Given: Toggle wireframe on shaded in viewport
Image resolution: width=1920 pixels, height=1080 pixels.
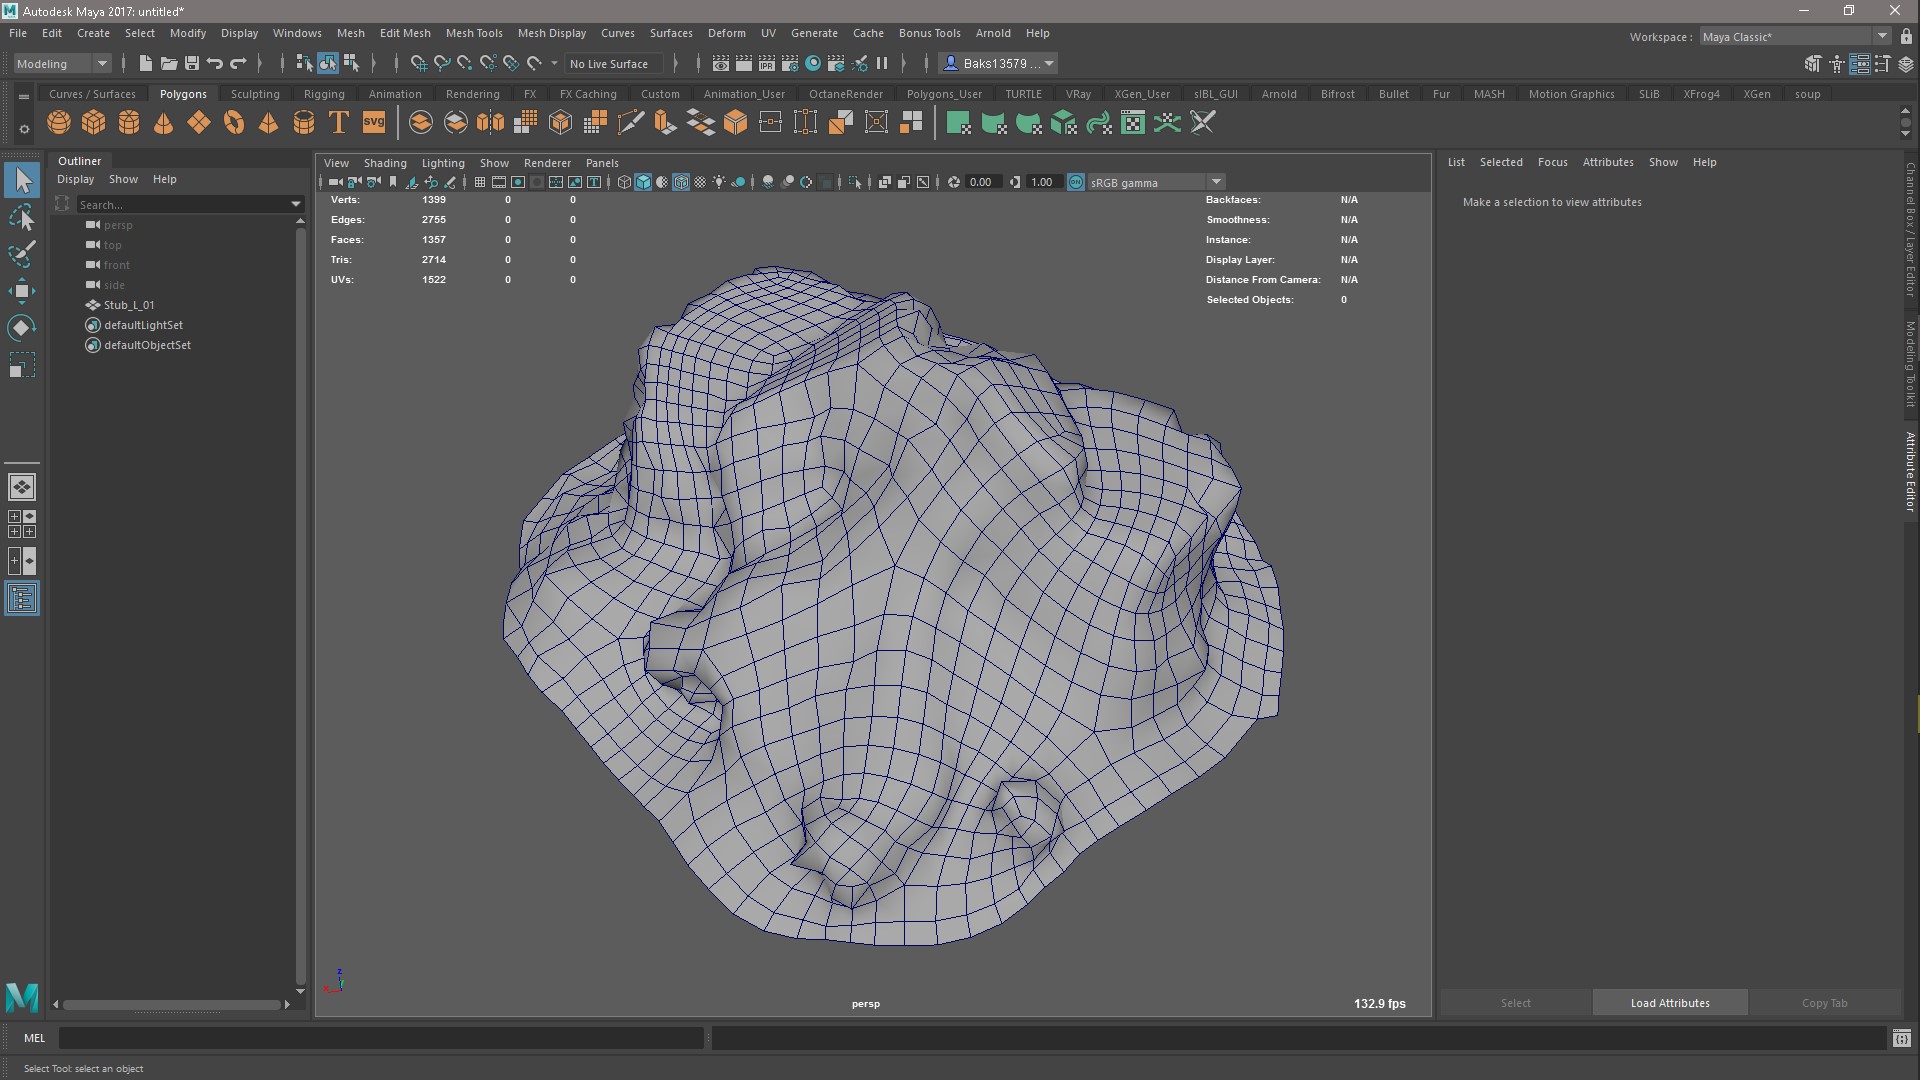Looking at the screenshot, I should [x=681, y=182].
